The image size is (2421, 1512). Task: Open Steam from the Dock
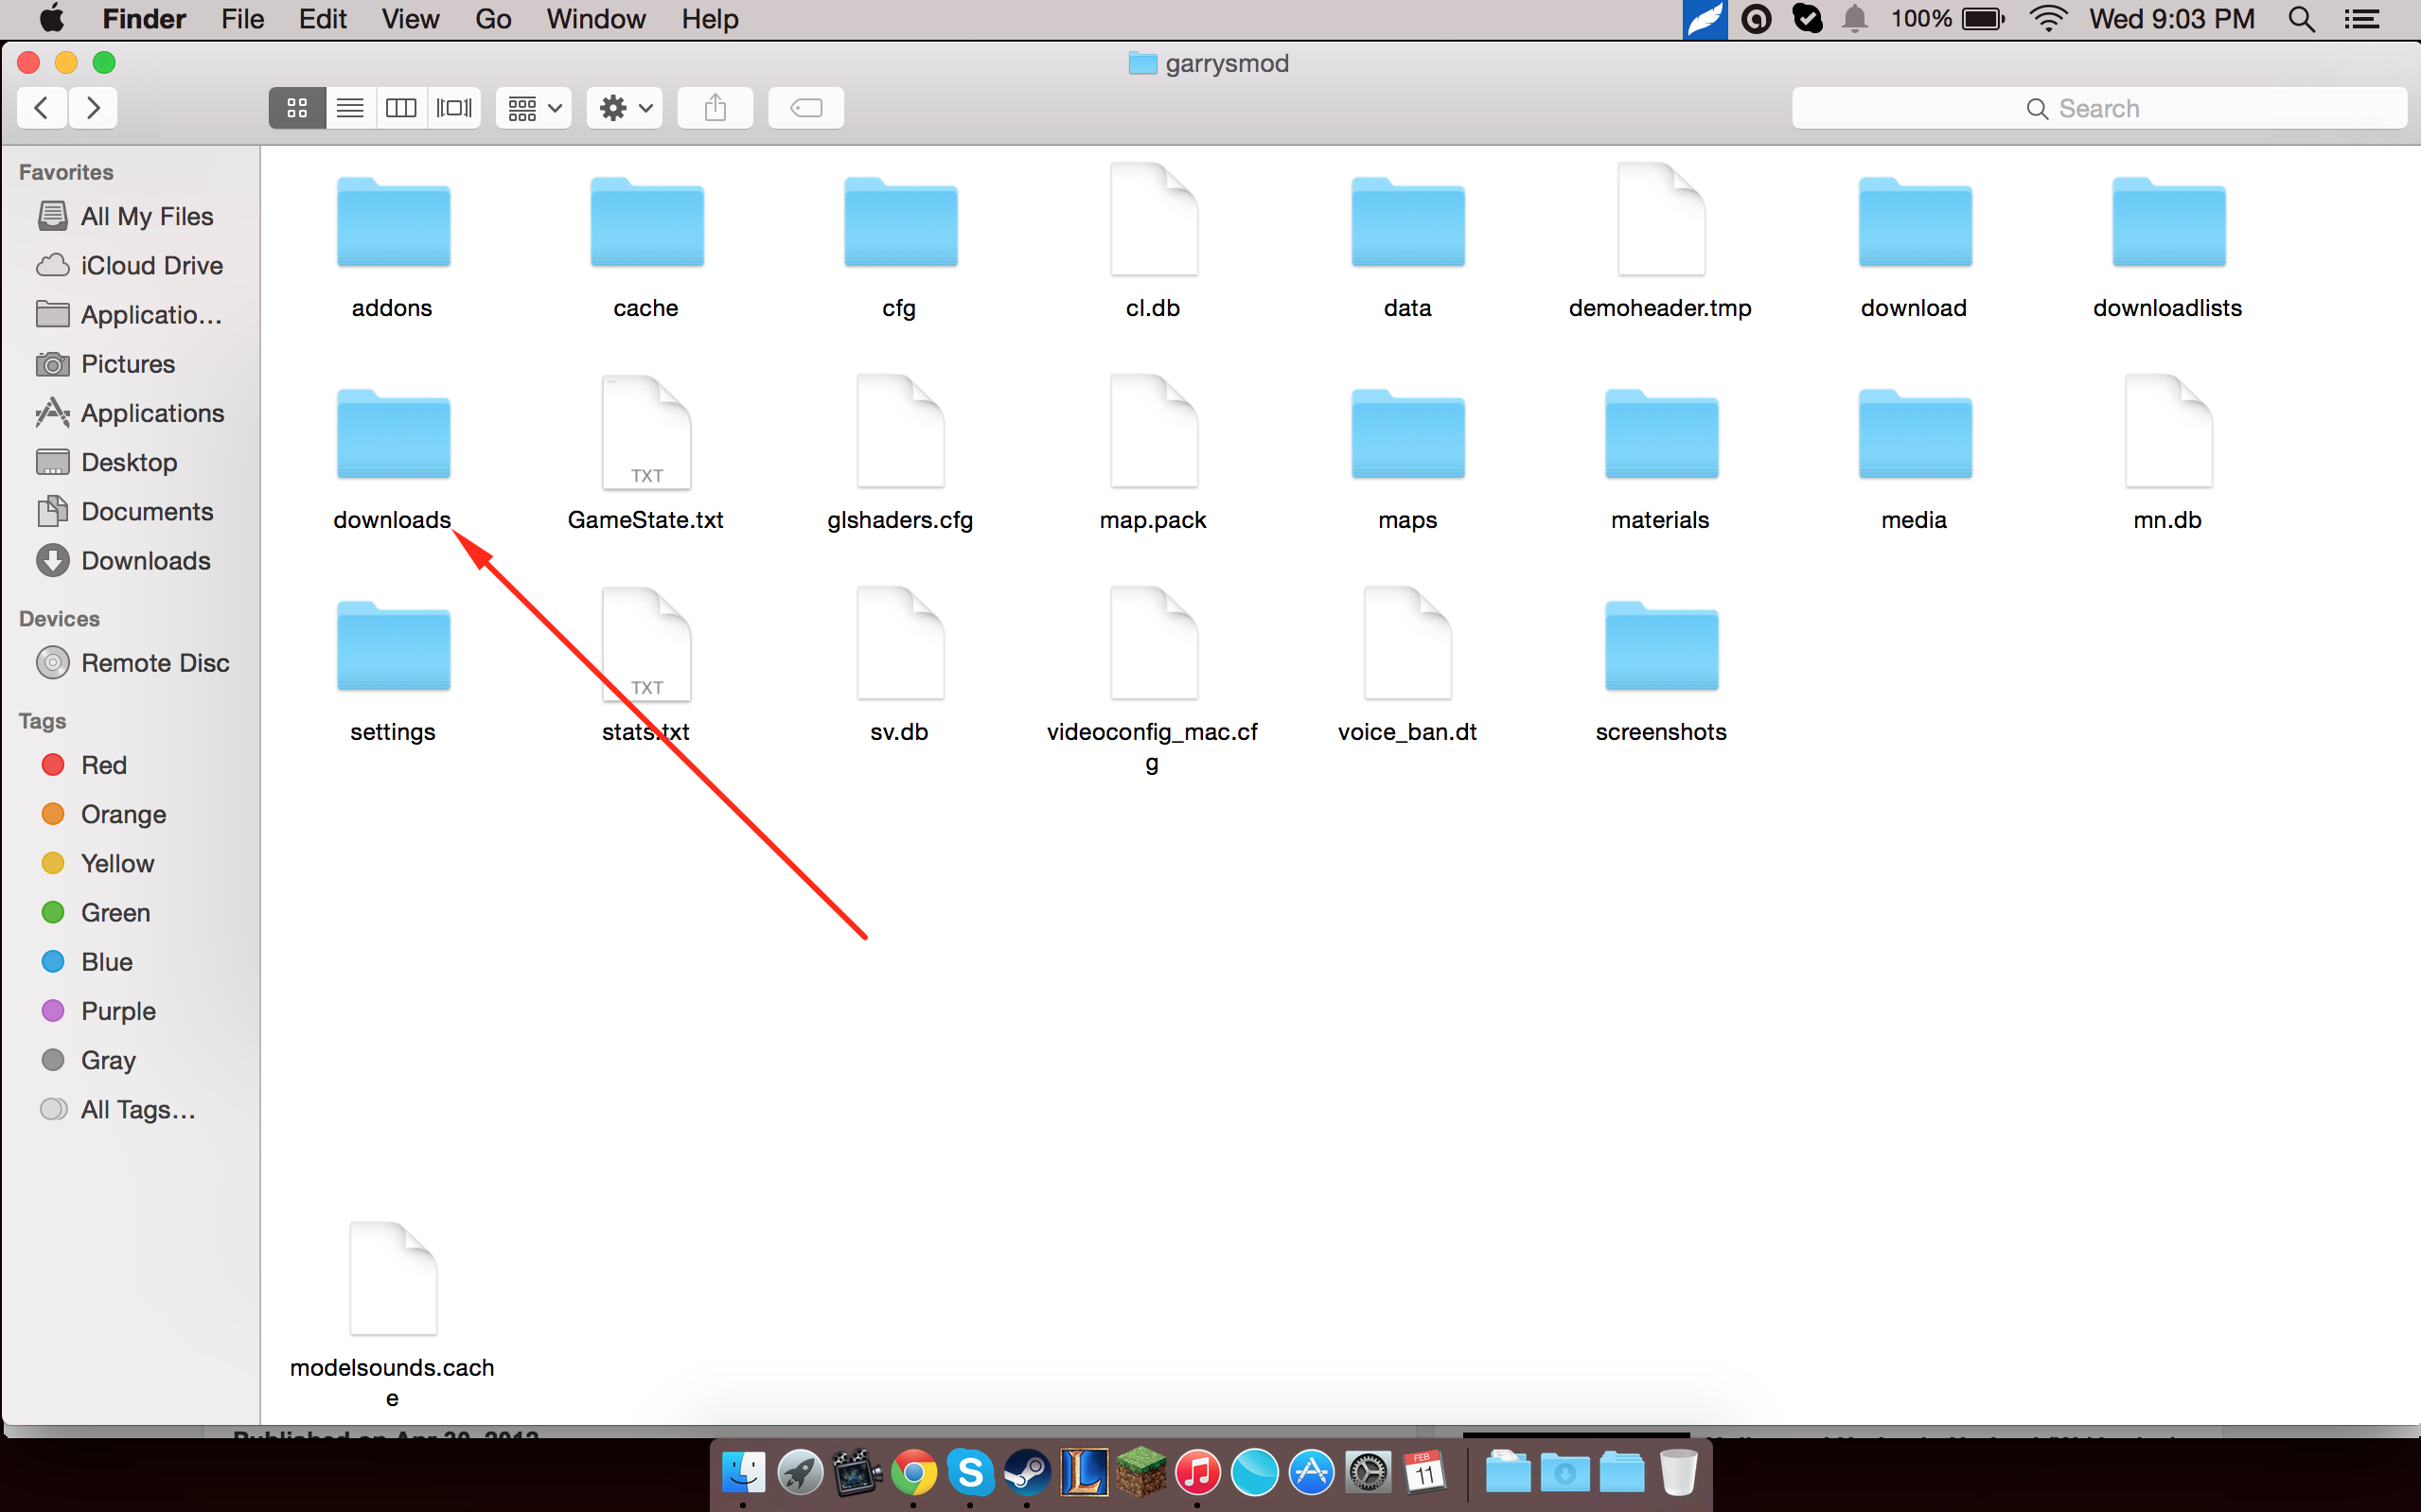click(x=1027, y=1473)
